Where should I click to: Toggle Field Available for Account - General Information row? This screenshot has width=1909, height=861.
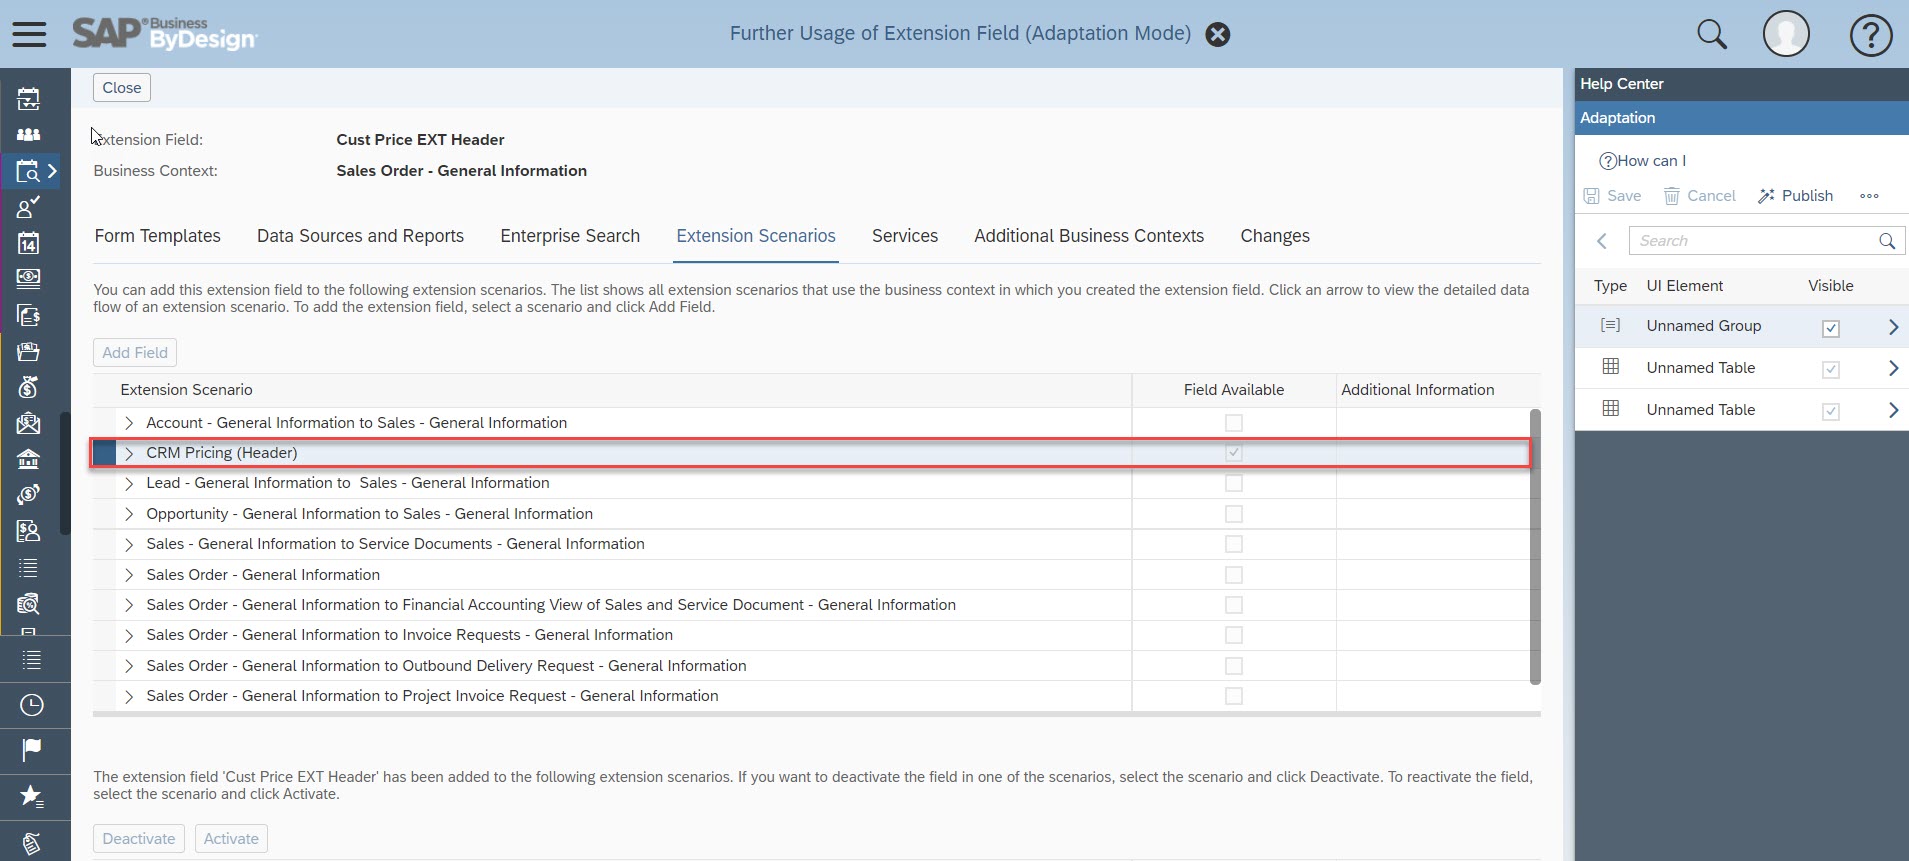(1234, 423)
